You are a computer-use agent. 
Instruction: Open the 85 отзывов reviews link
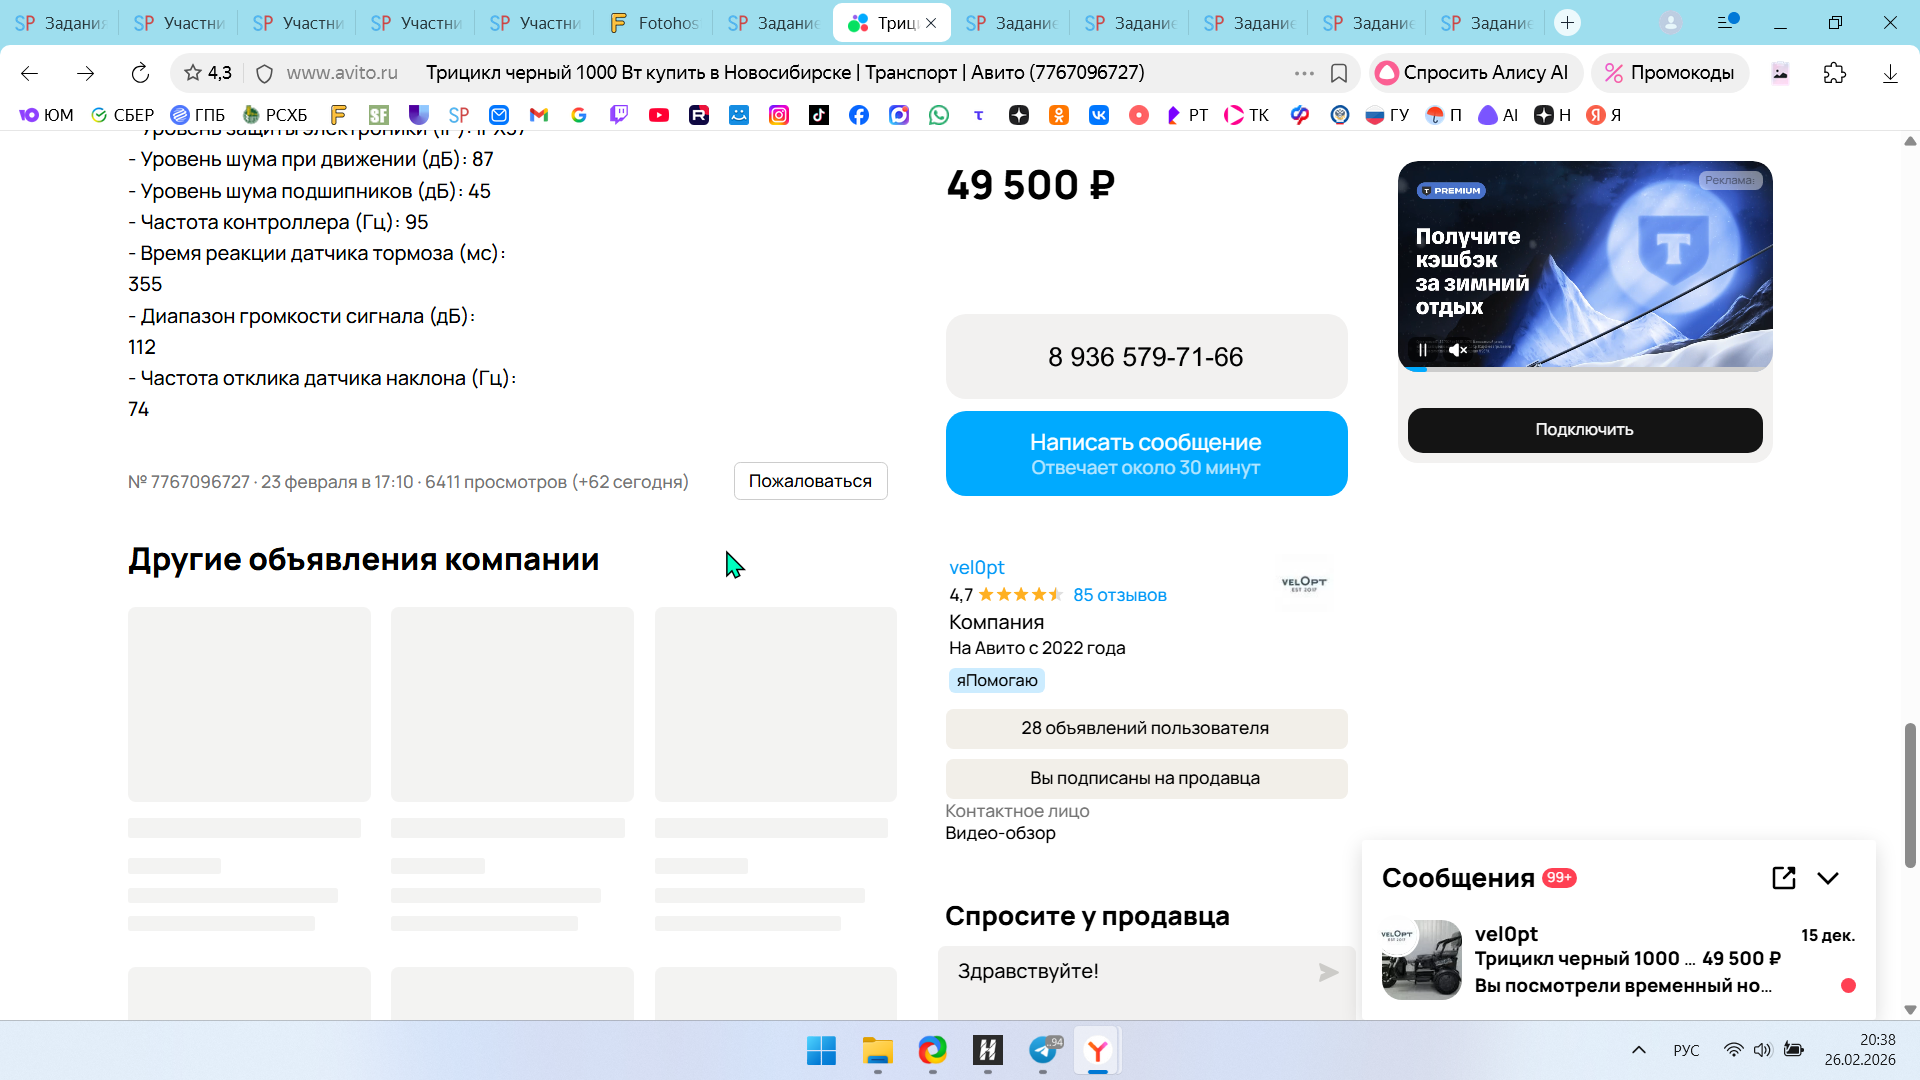[1119, 595]
